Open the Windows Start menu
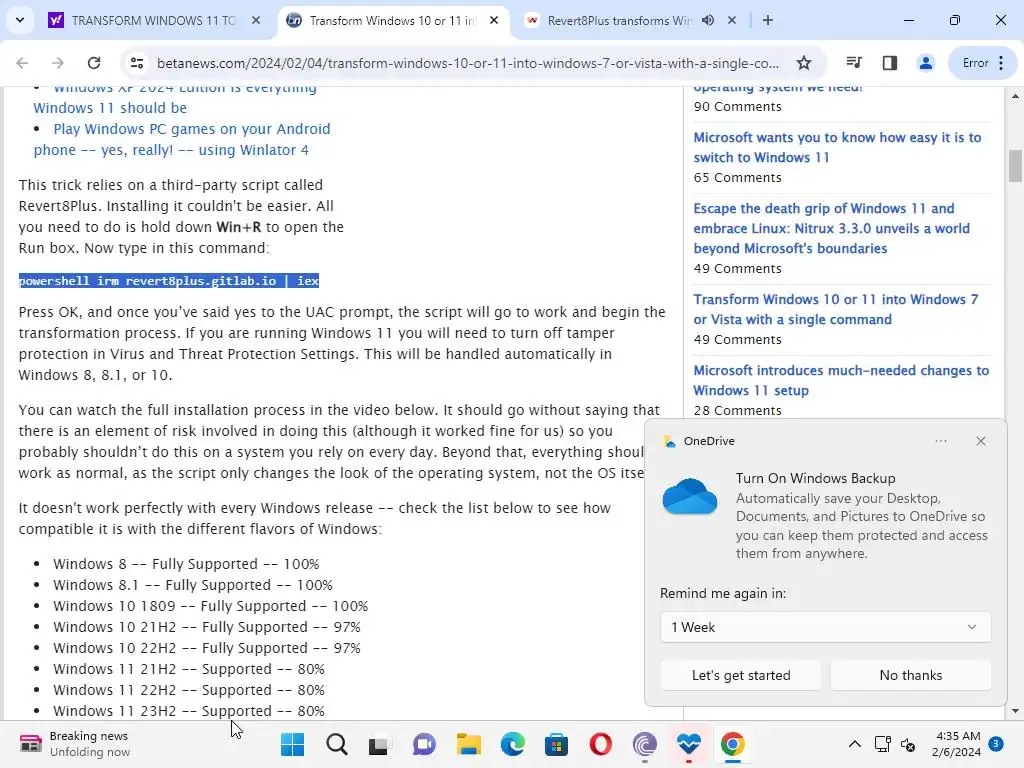 [292, 744]
